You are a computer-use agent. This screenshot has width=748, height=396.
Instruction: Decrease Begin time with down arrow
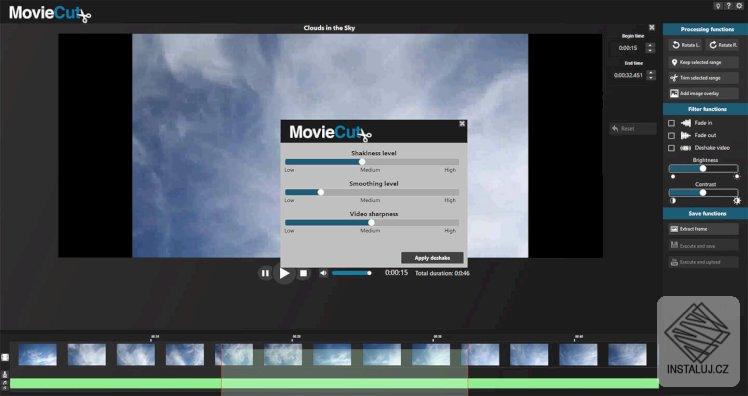pos(650,51)
